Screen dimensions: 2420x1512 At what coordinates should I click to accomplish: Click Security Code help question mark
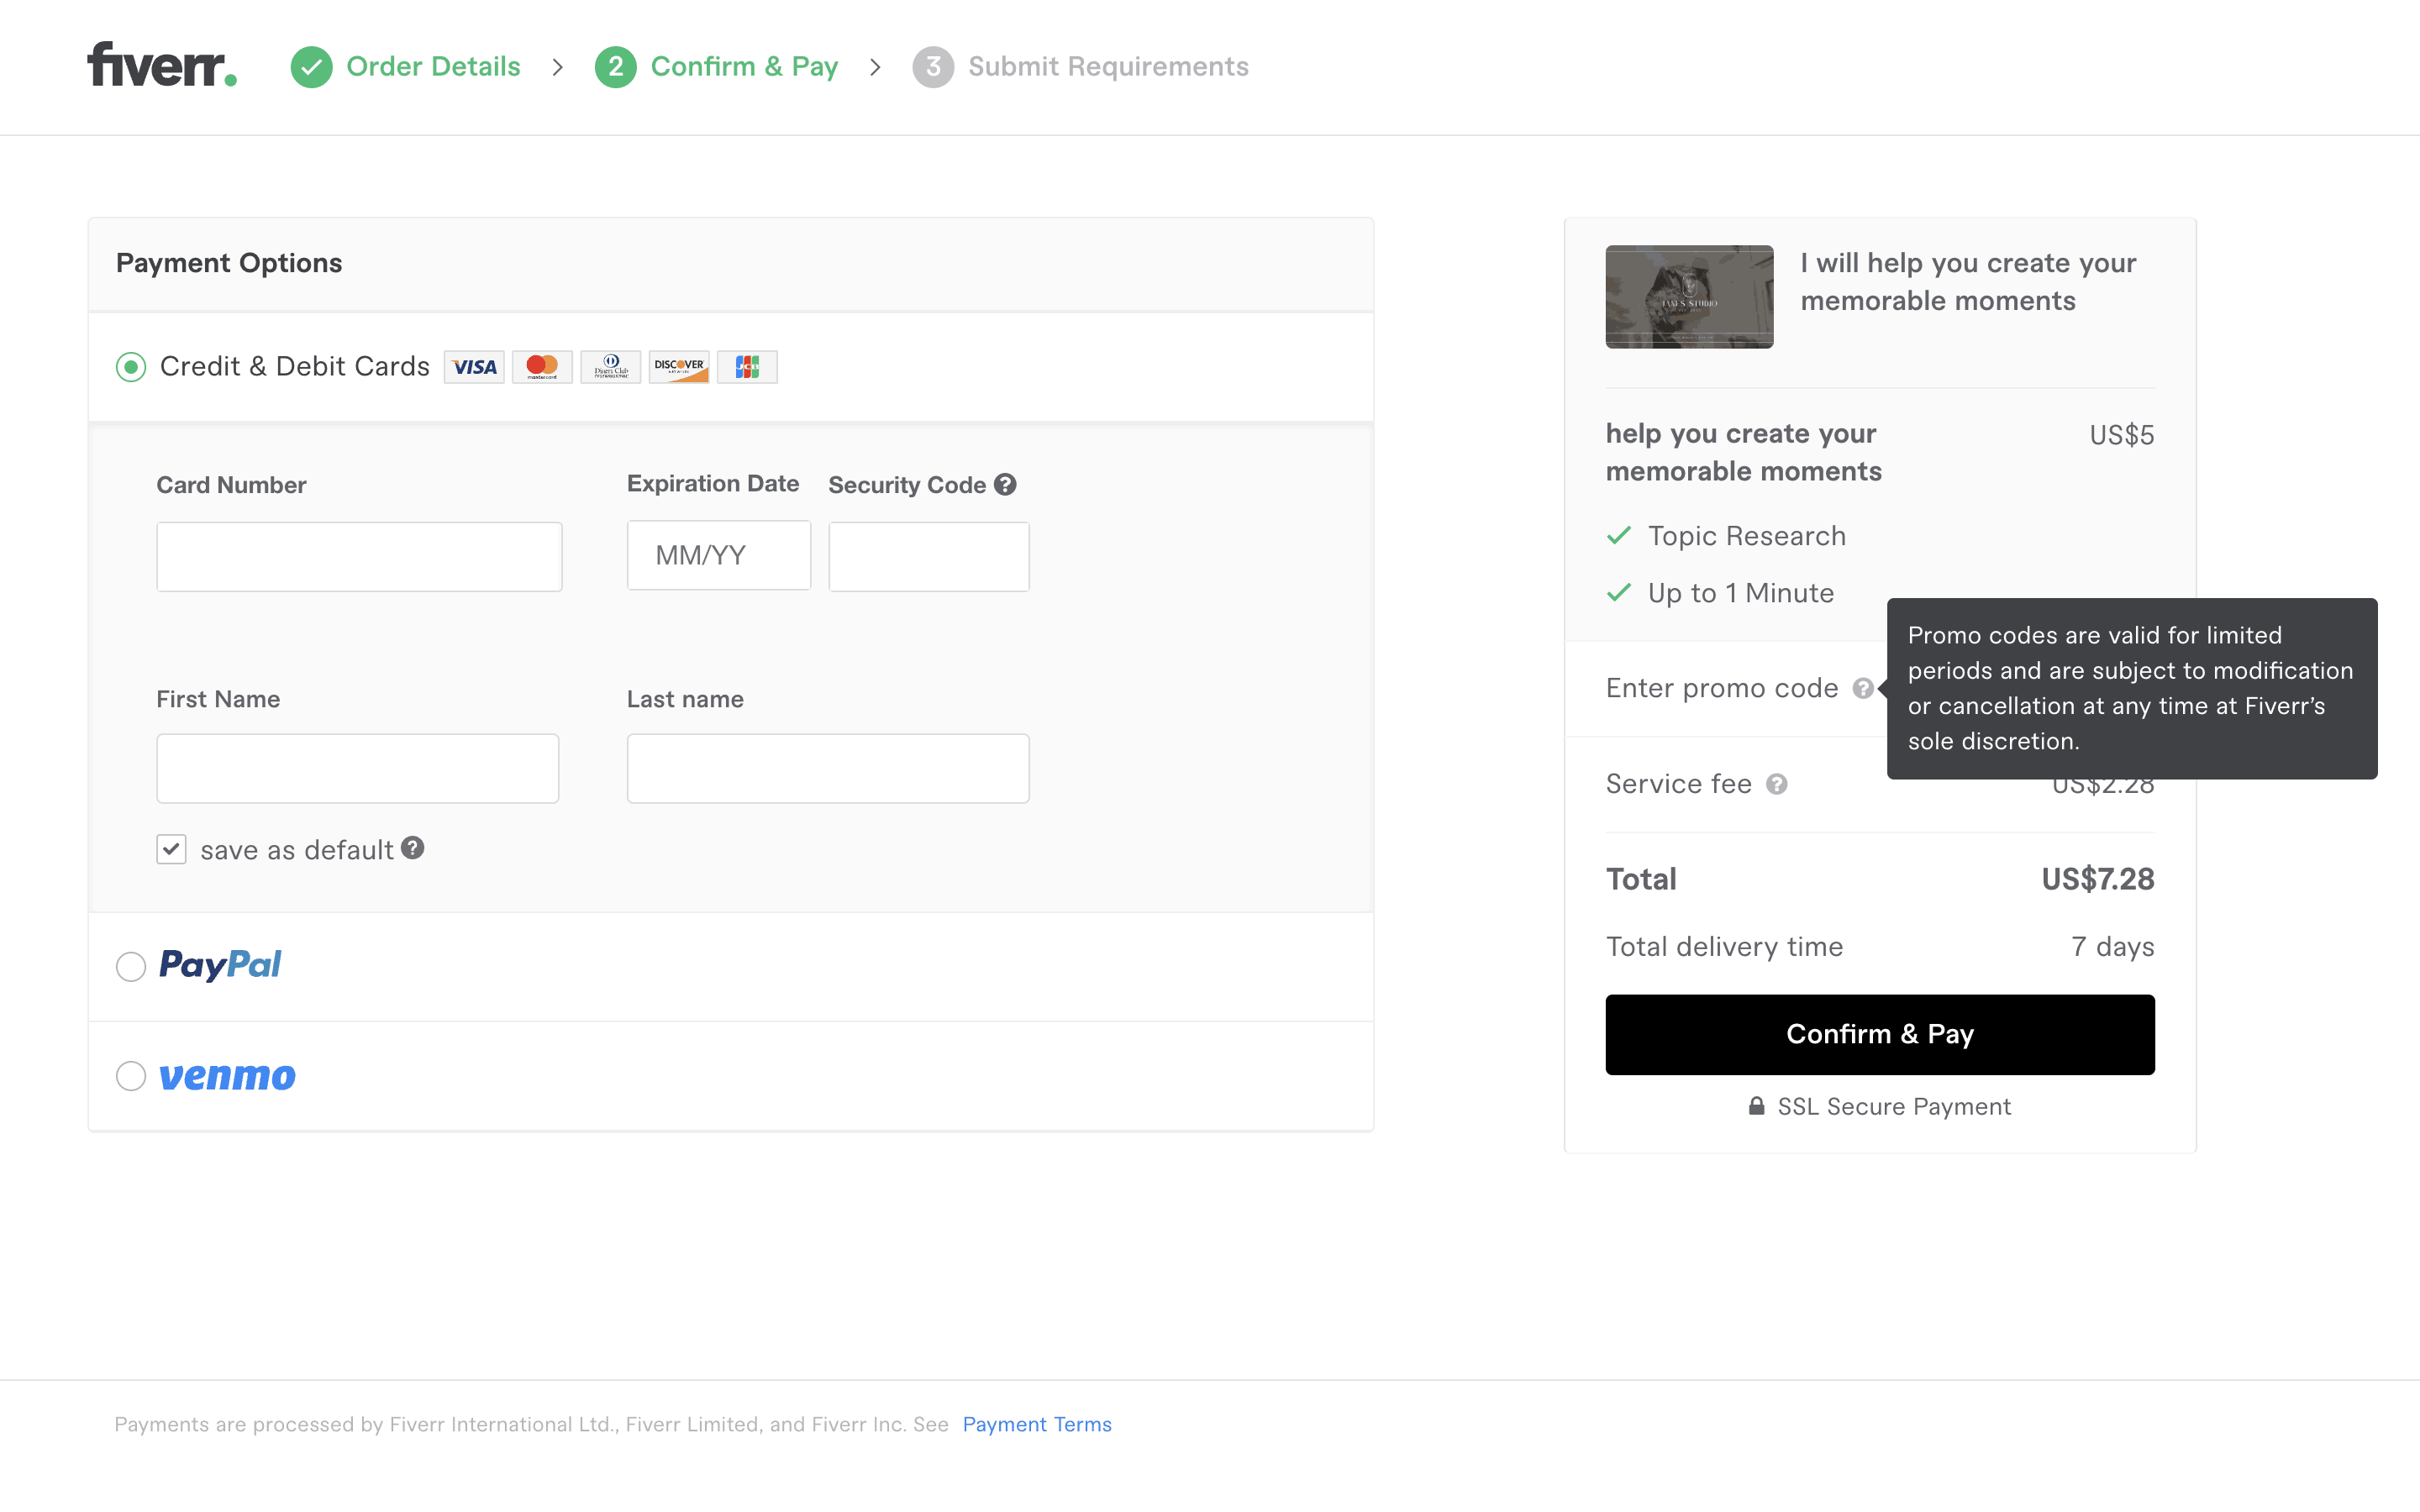(1005, 484)
